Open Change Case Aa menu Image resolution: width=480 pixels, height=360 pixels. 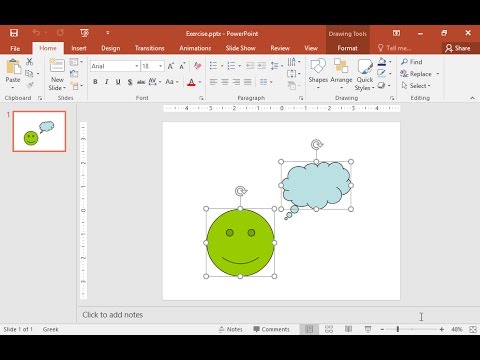172,82
